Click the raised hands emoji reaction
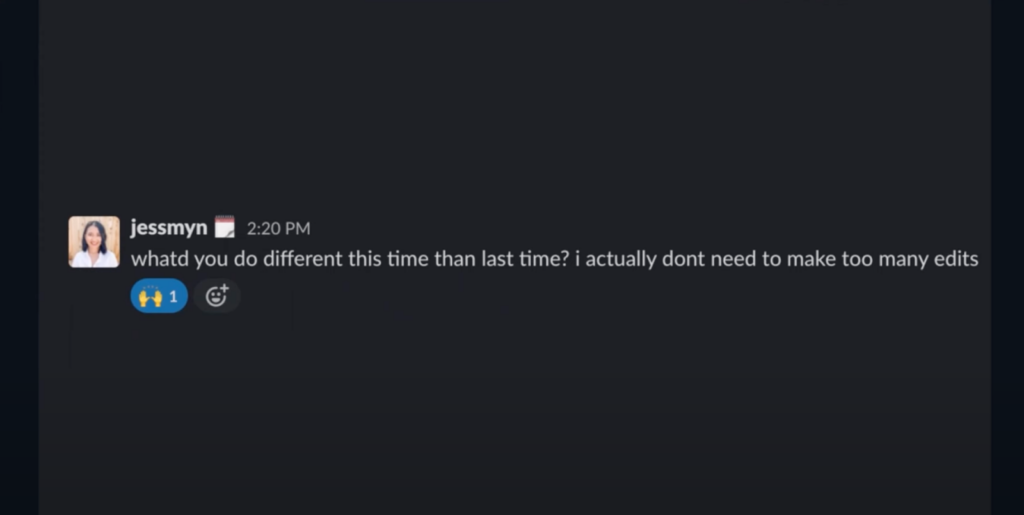Viewport: 1024px width, 515px height. point(150,297)
